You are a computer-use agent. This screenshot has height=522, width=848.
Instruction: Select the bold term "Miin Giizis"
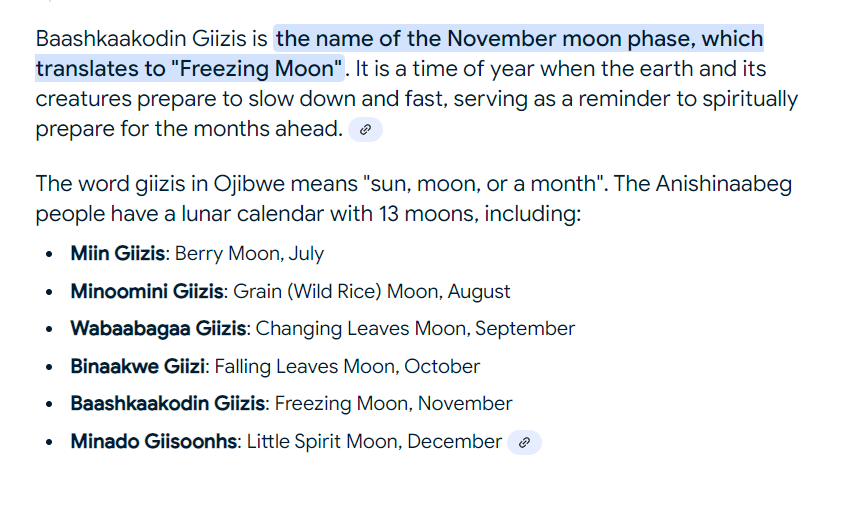pyautogui.click(x=117, y=253)
